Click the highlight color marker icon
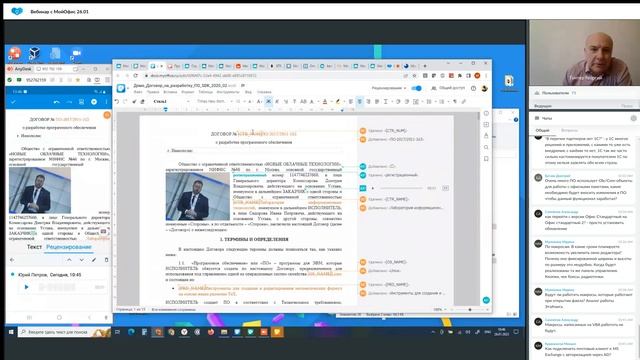 [338, 101]
